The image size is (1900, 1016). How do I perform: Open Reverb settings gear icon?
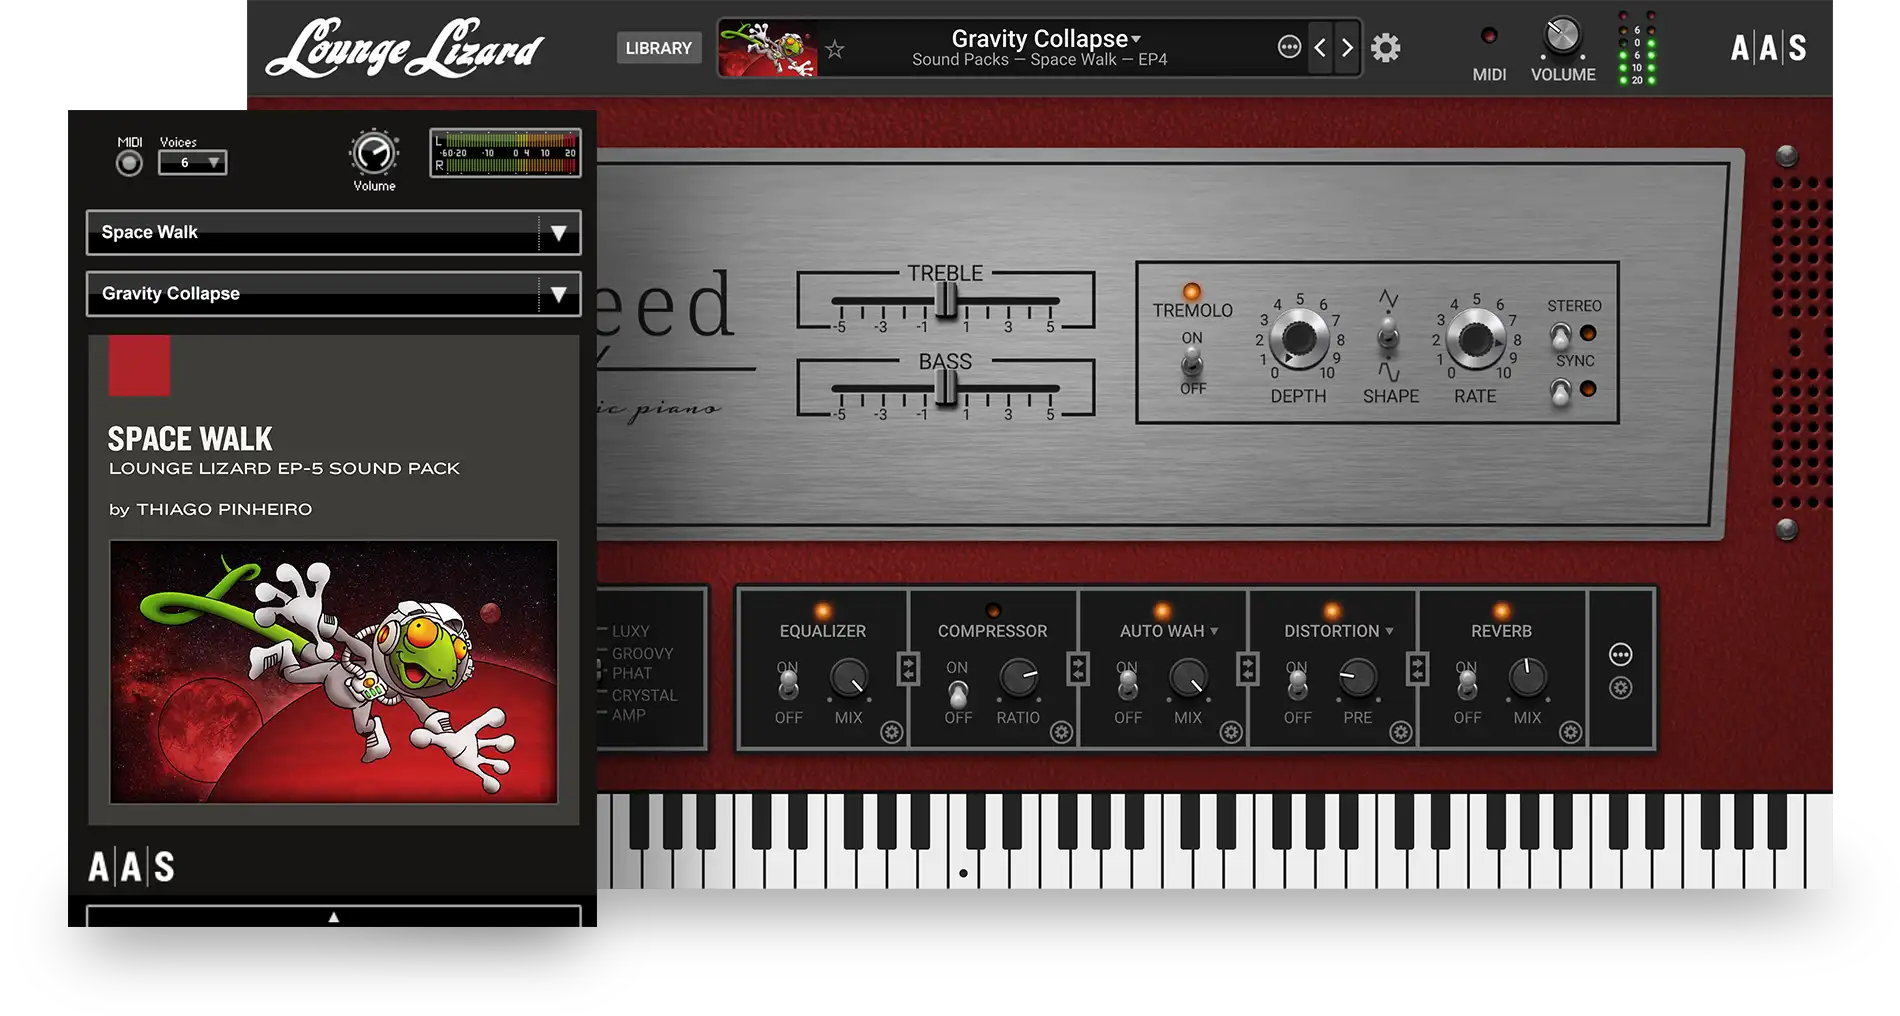point(1570,733)
